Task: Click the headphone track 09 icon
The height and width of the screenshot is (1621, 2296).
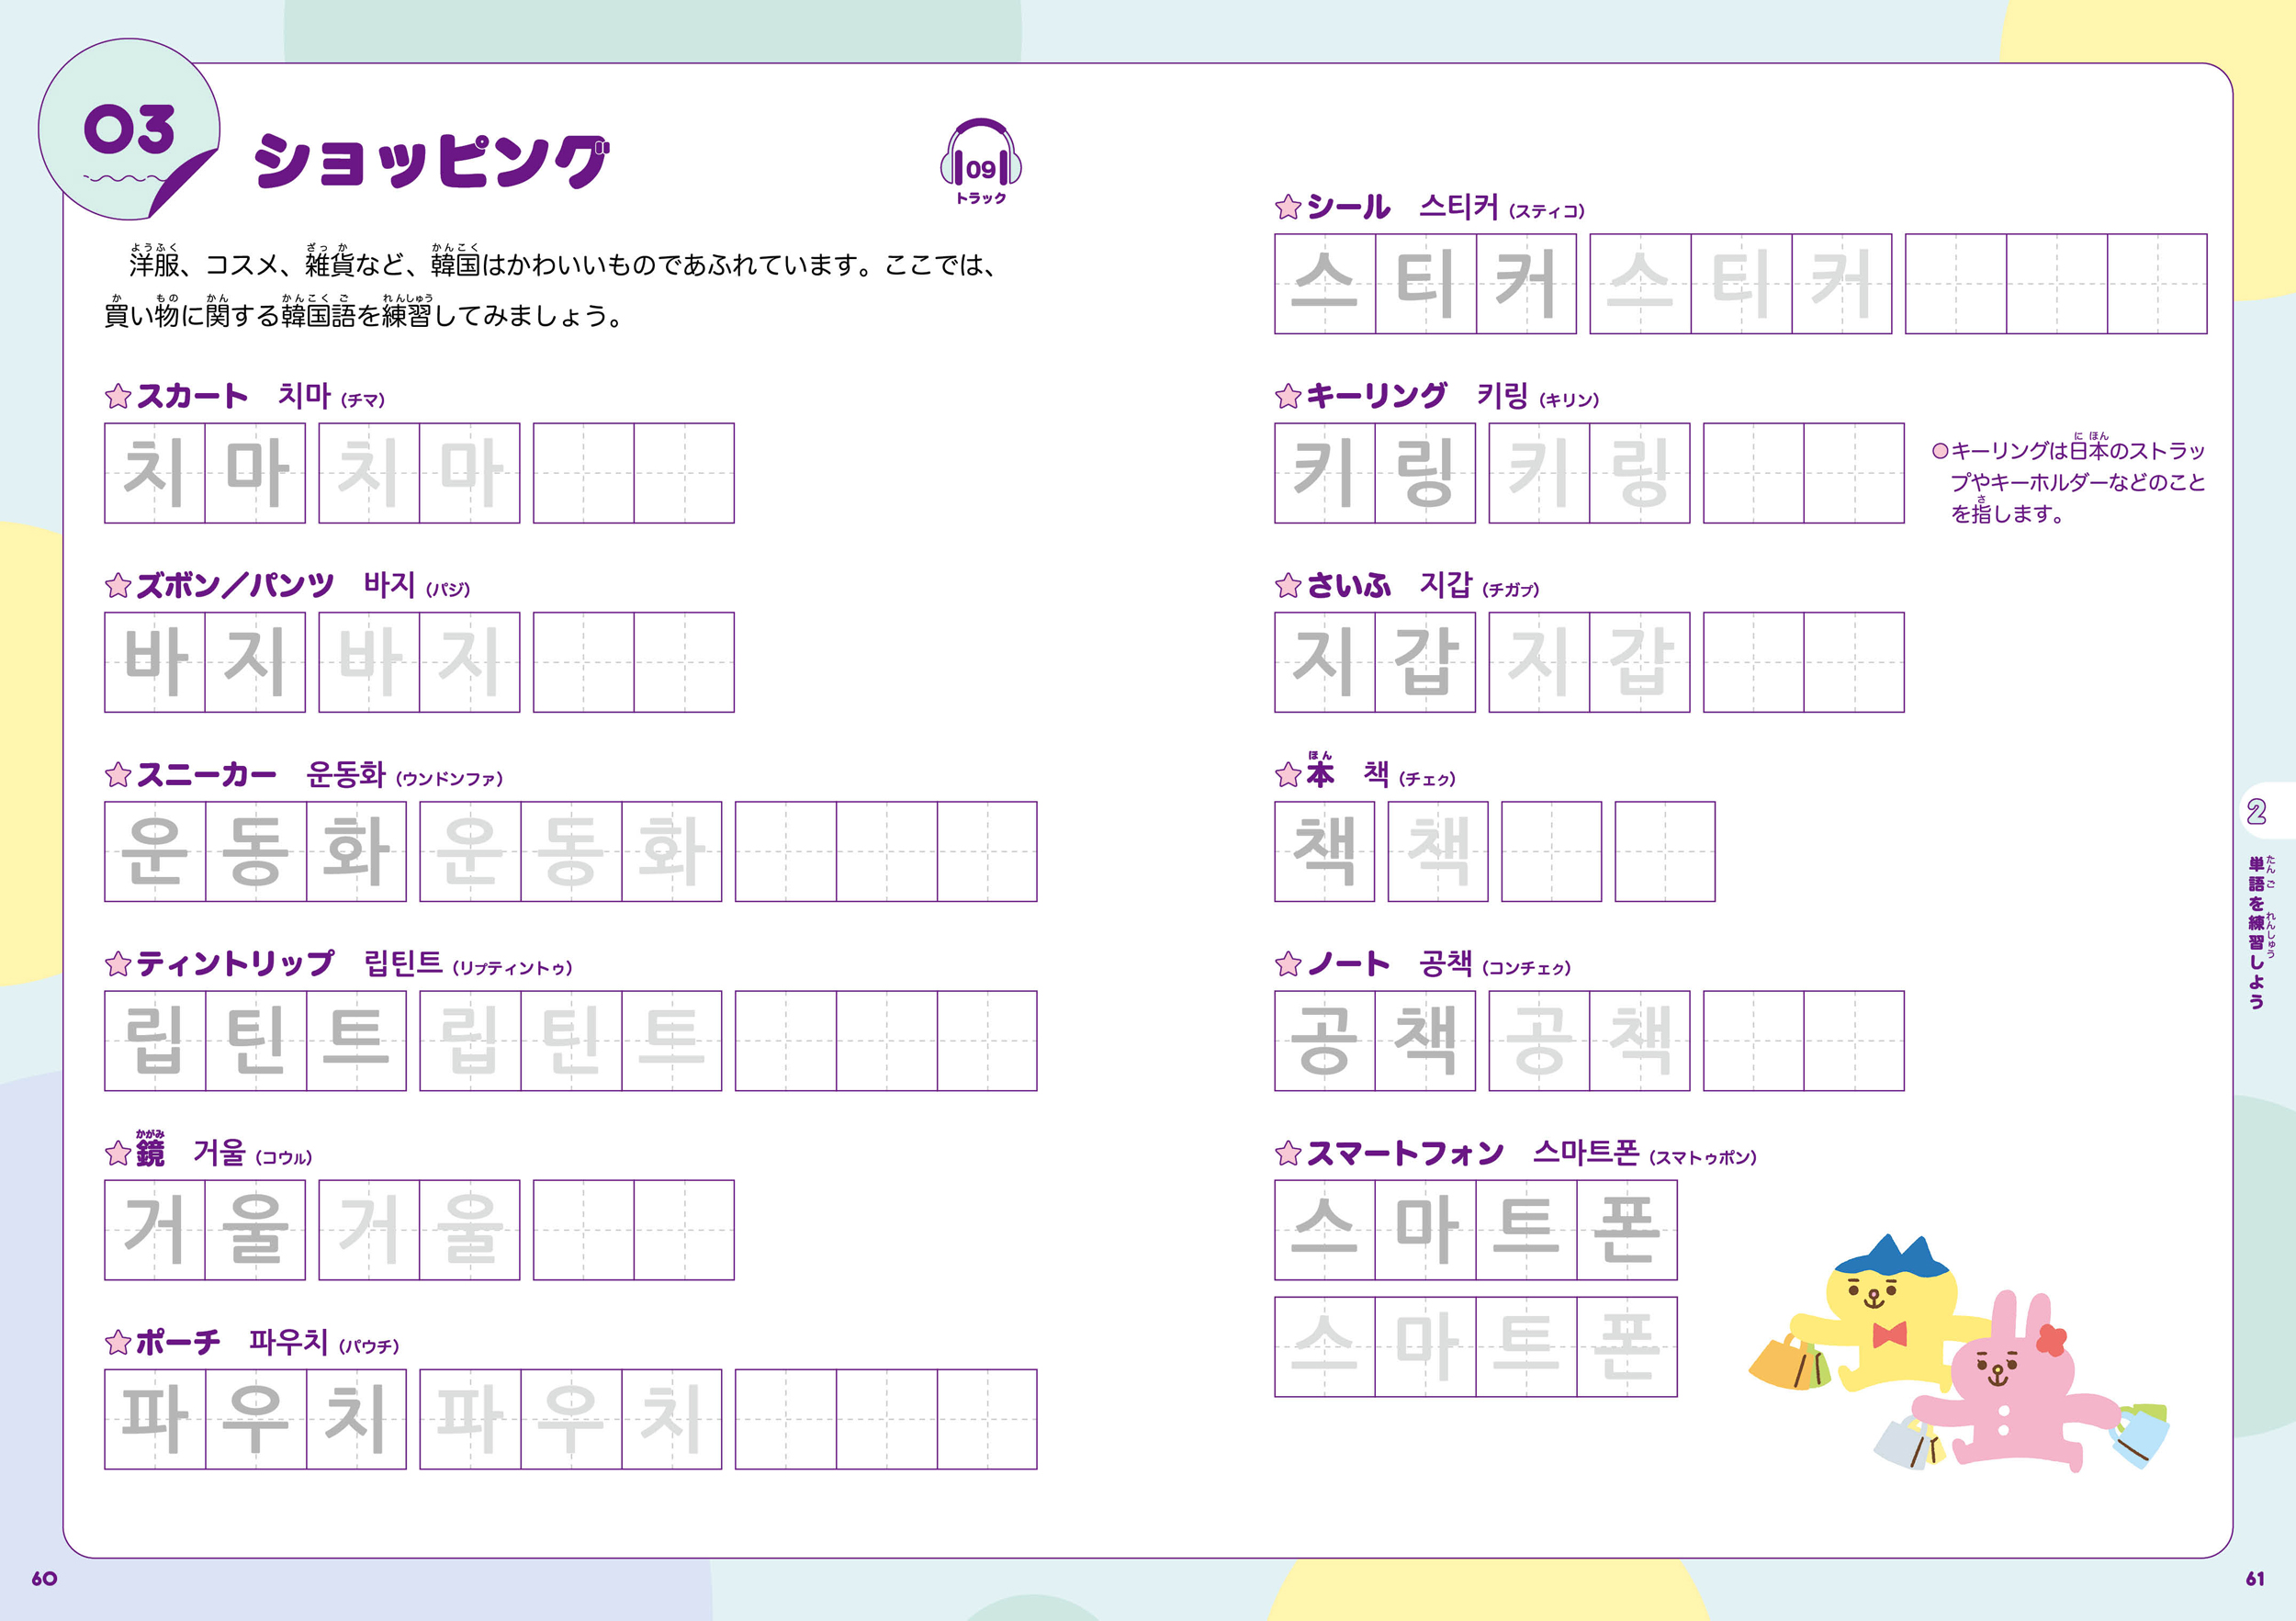Action: 980,161
